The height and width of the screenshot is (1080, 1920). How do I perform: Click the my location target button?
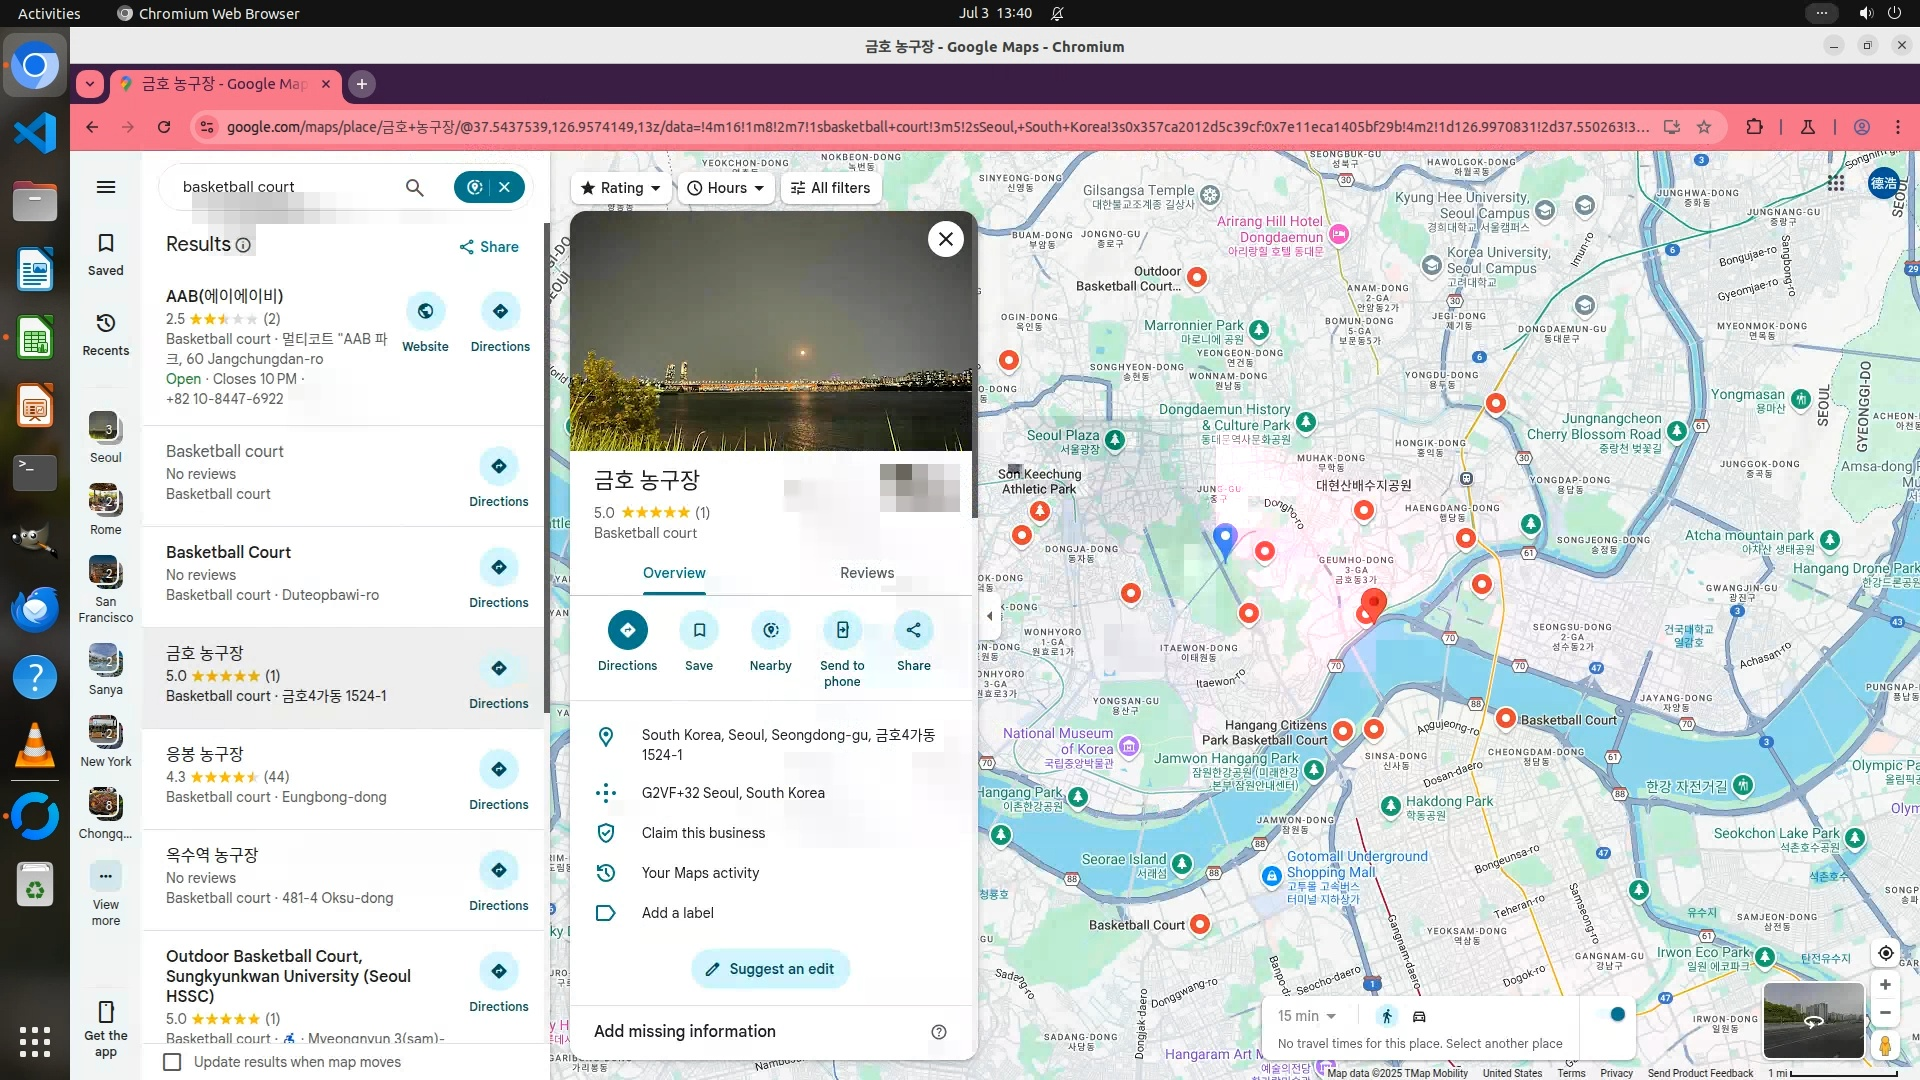point(1885,953)
